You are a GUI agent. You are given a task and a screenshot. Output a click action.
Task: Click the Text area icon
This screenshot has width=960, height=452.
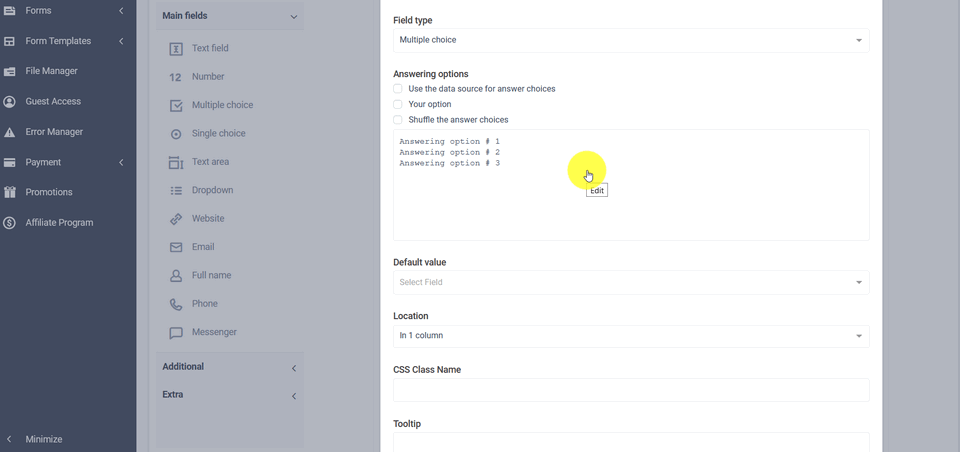[x=176, y=162]
